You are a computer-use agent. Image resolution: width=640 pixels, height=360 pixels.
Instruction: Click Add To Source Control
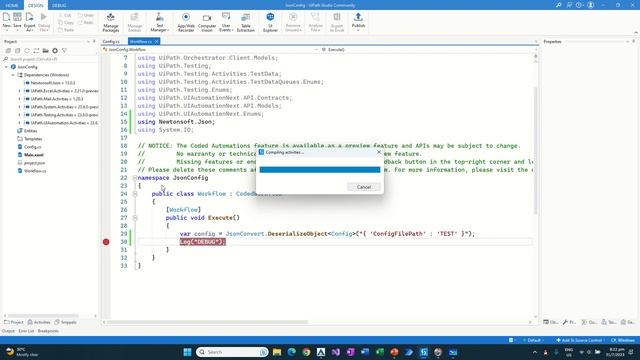(x=579, y=340)
